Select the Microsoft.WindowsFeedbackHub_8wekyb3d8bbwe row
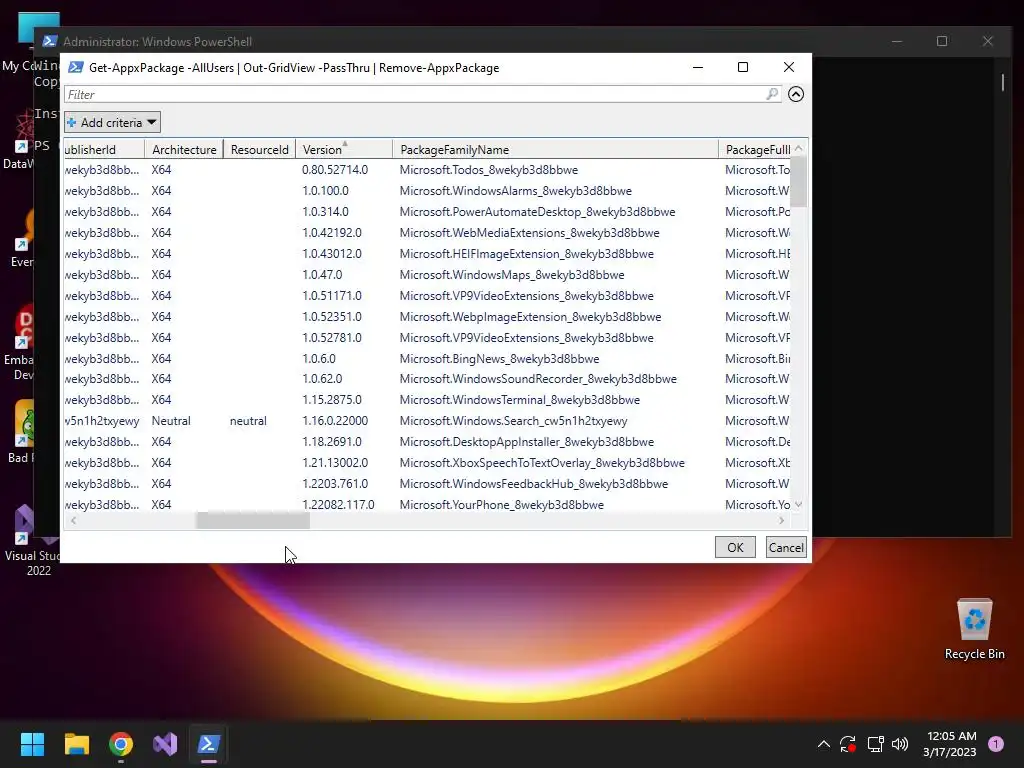 click(427, 484)
